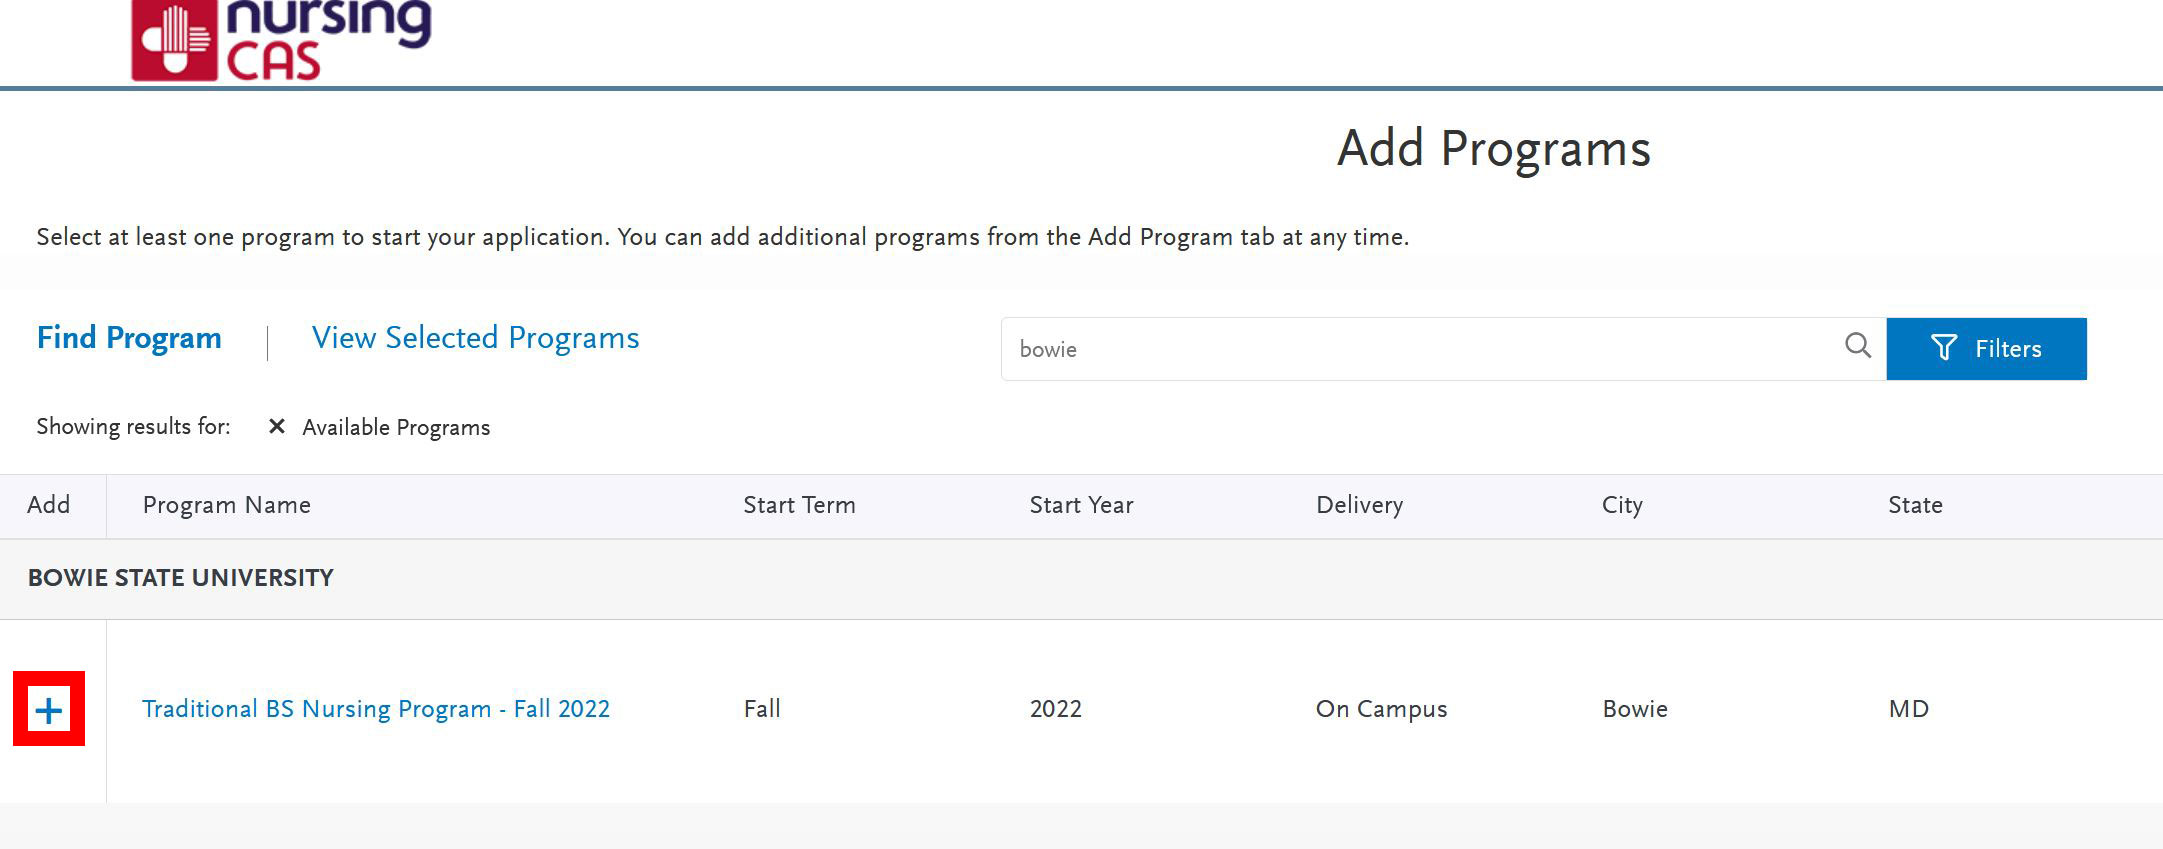2163x849 pixels.
Task: Click the State column header
Action: click(x=1914, y=505)
